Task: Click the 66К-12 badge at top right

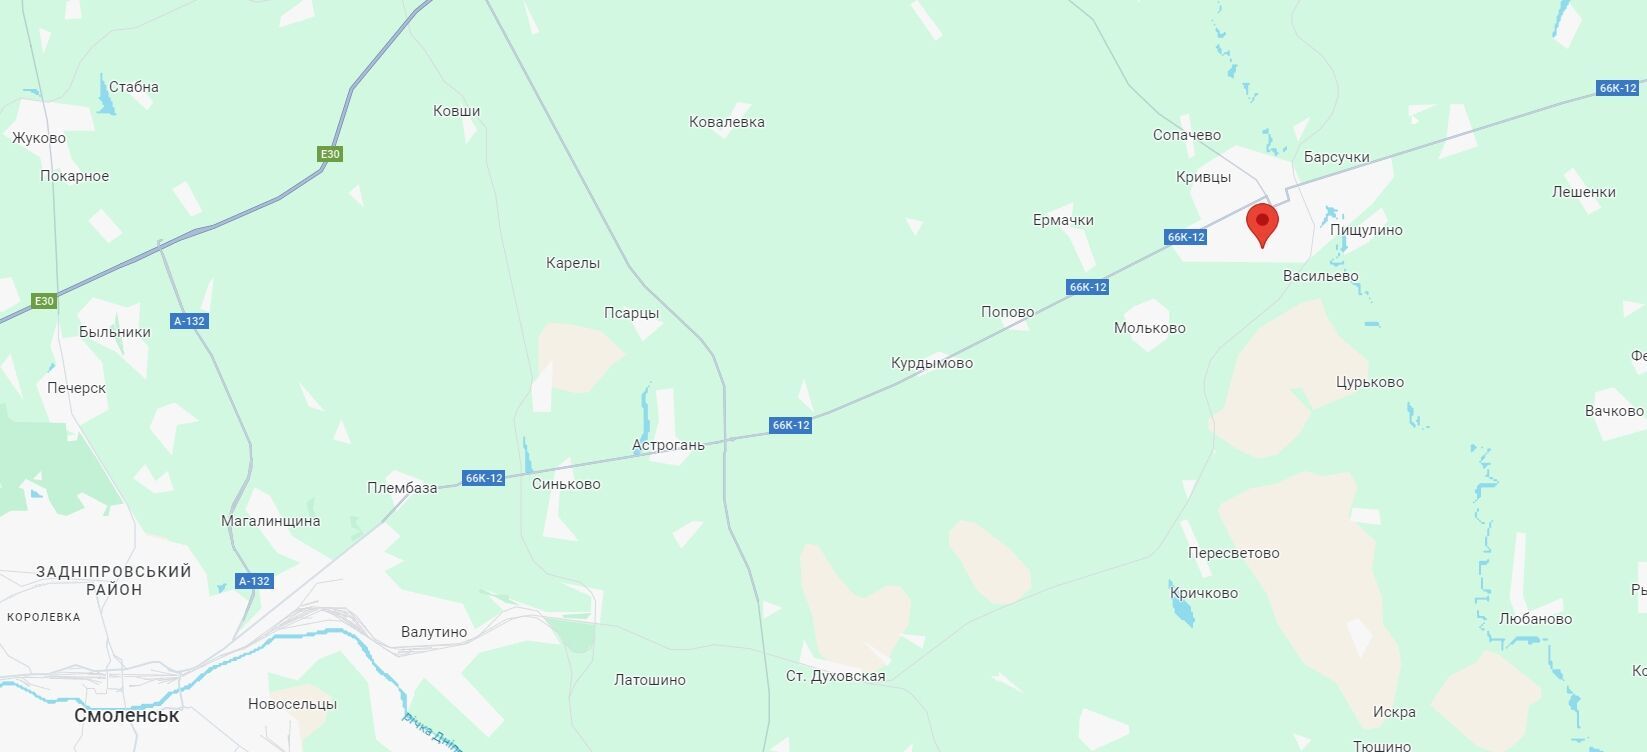Action: click(x=1617, y=88)
